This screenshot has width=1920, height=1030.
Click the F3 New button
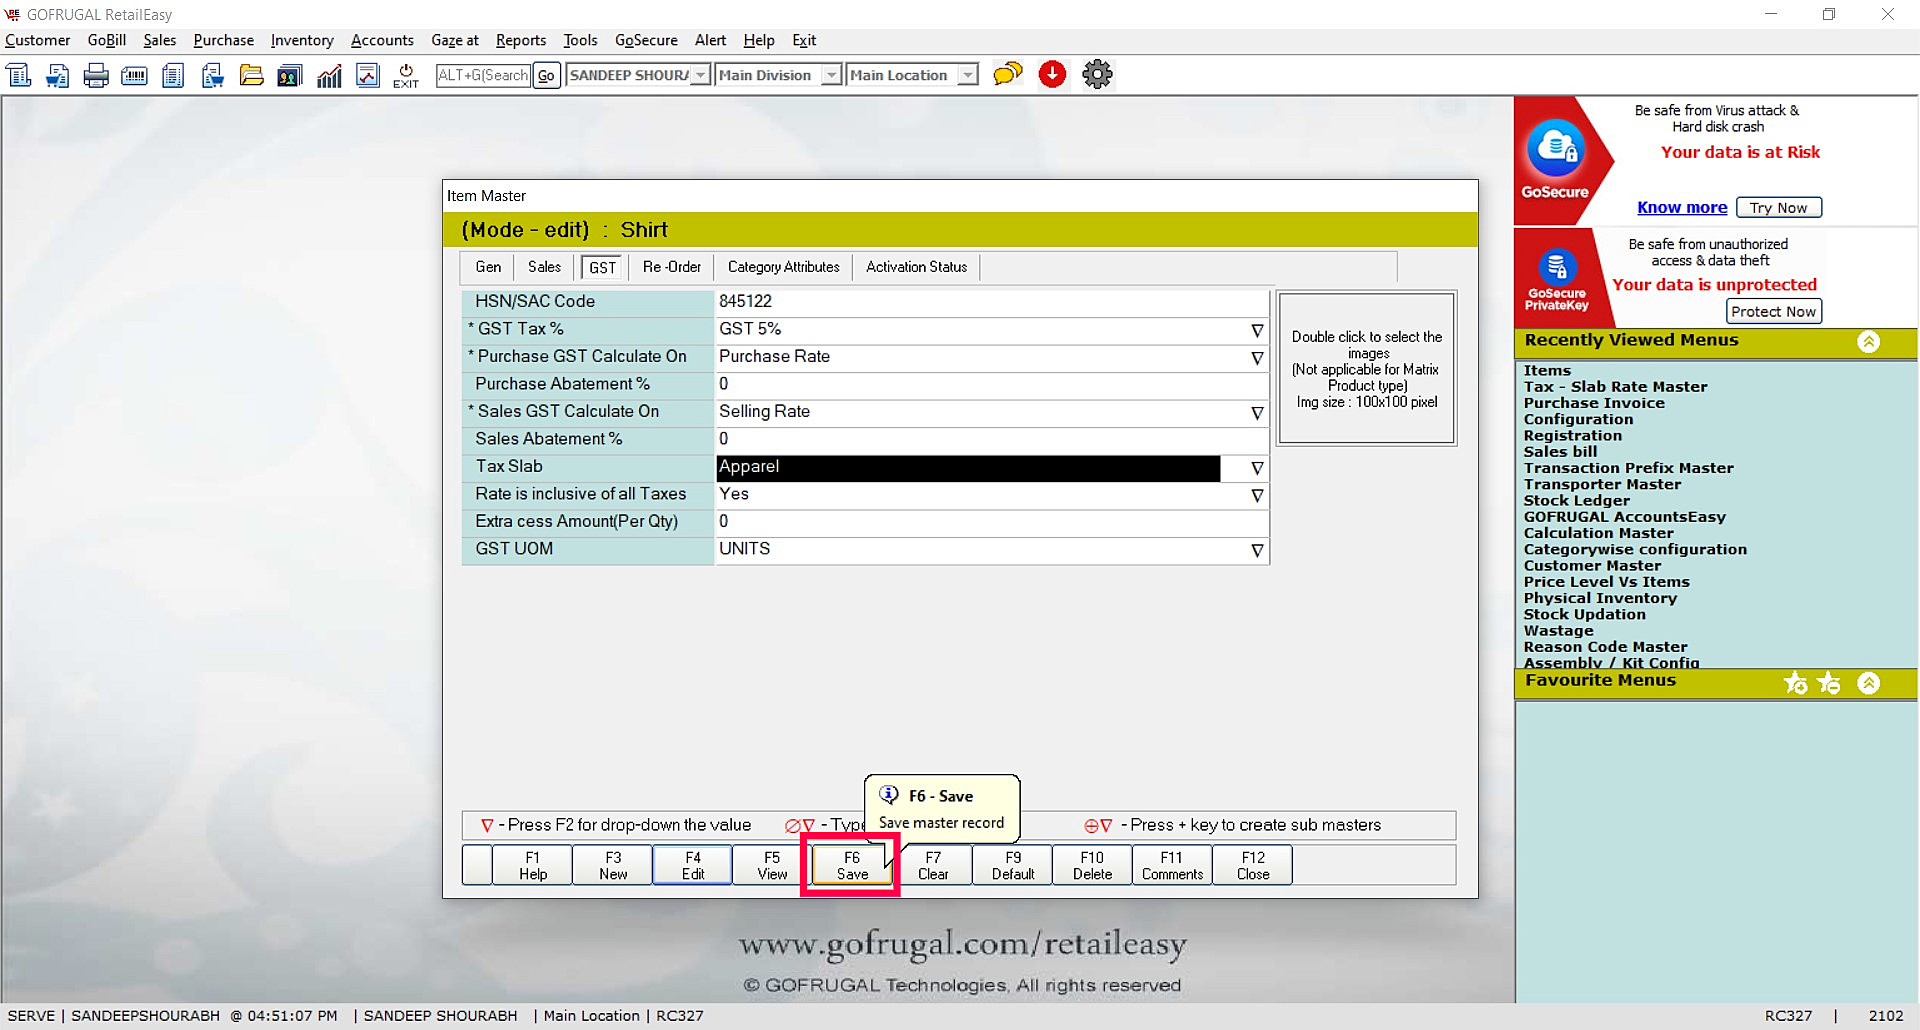click(613, 865)
